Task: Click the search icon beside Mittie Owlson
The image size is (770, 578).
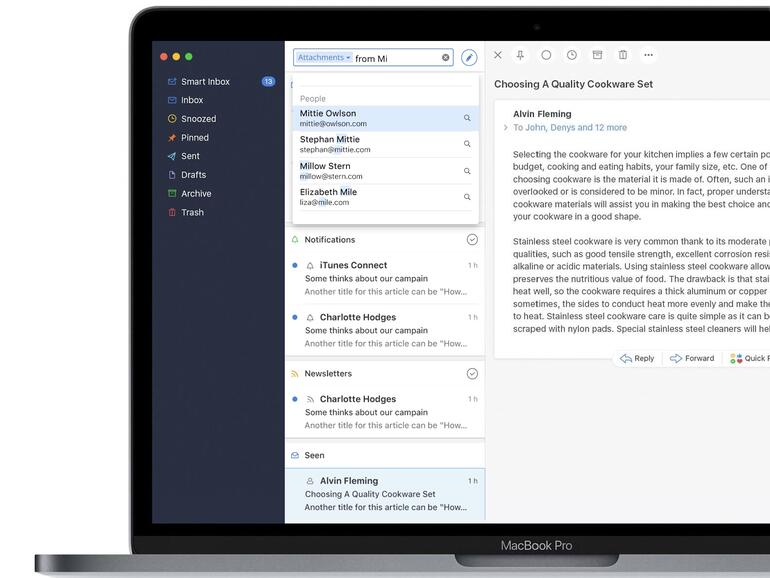Action: [467, 118]
